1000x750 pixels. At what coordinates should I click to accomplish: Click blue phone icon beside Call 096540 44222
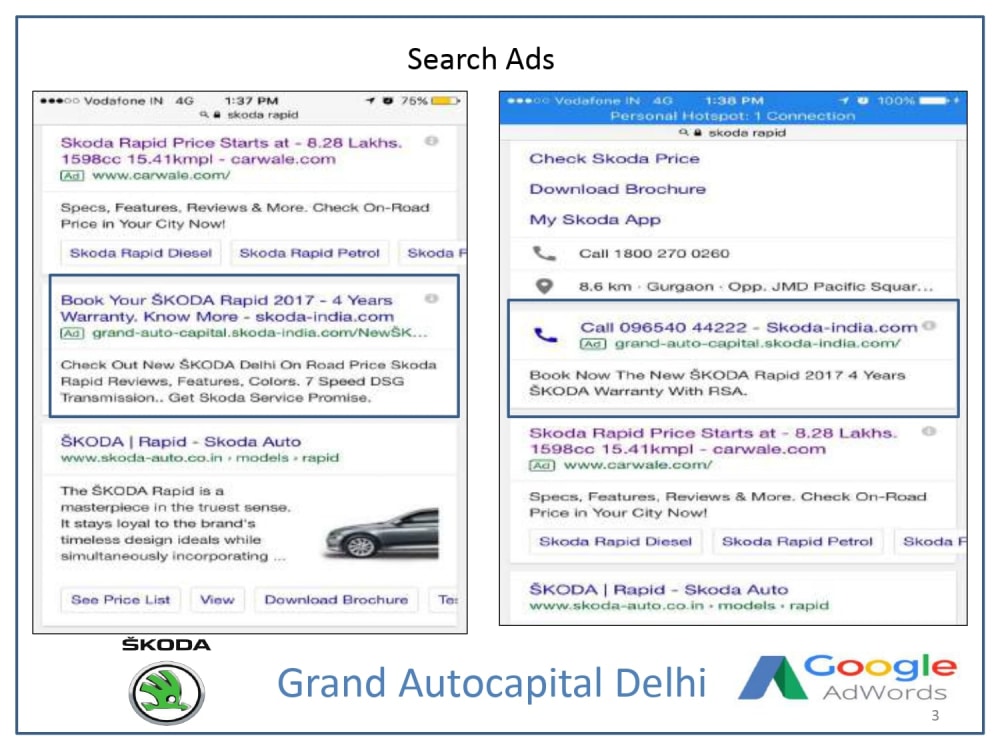(546, 334)
